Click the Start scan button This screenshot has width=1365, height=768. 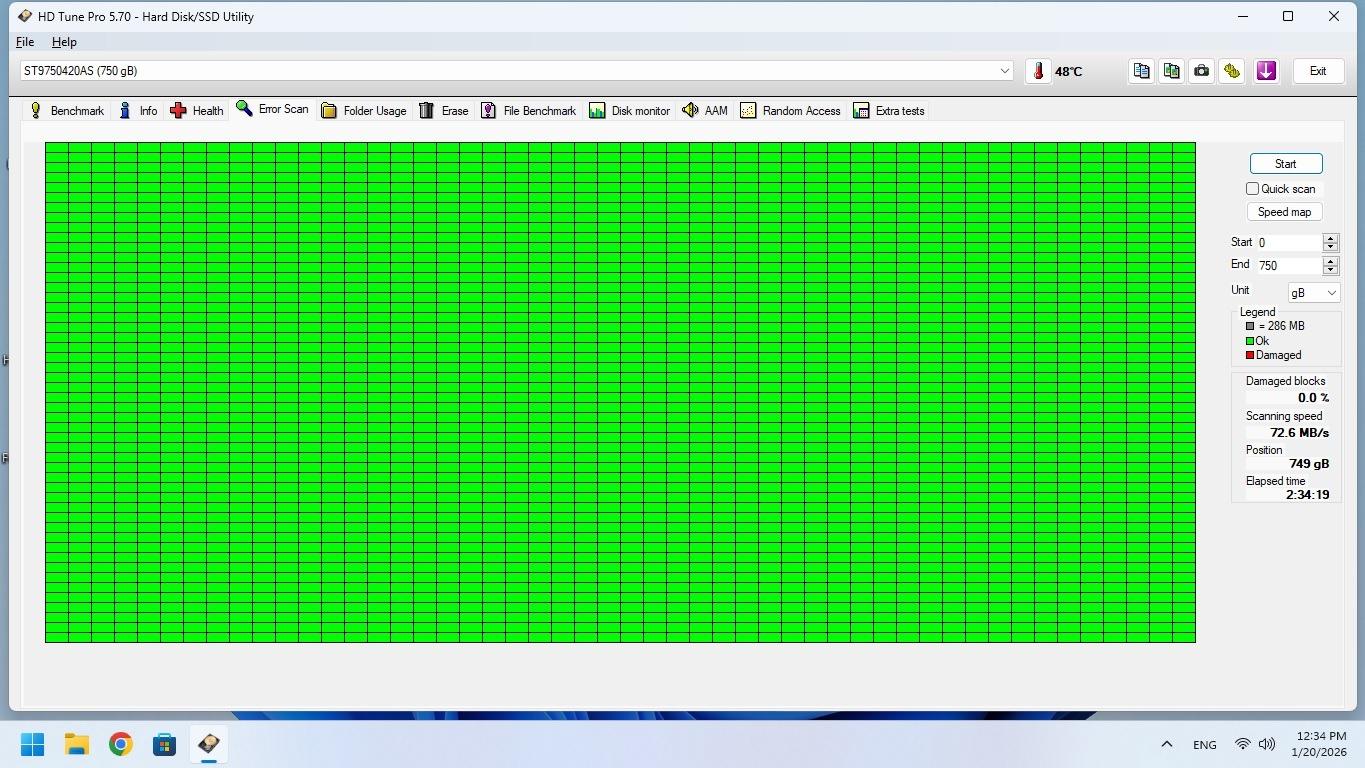click(1285, 164)
